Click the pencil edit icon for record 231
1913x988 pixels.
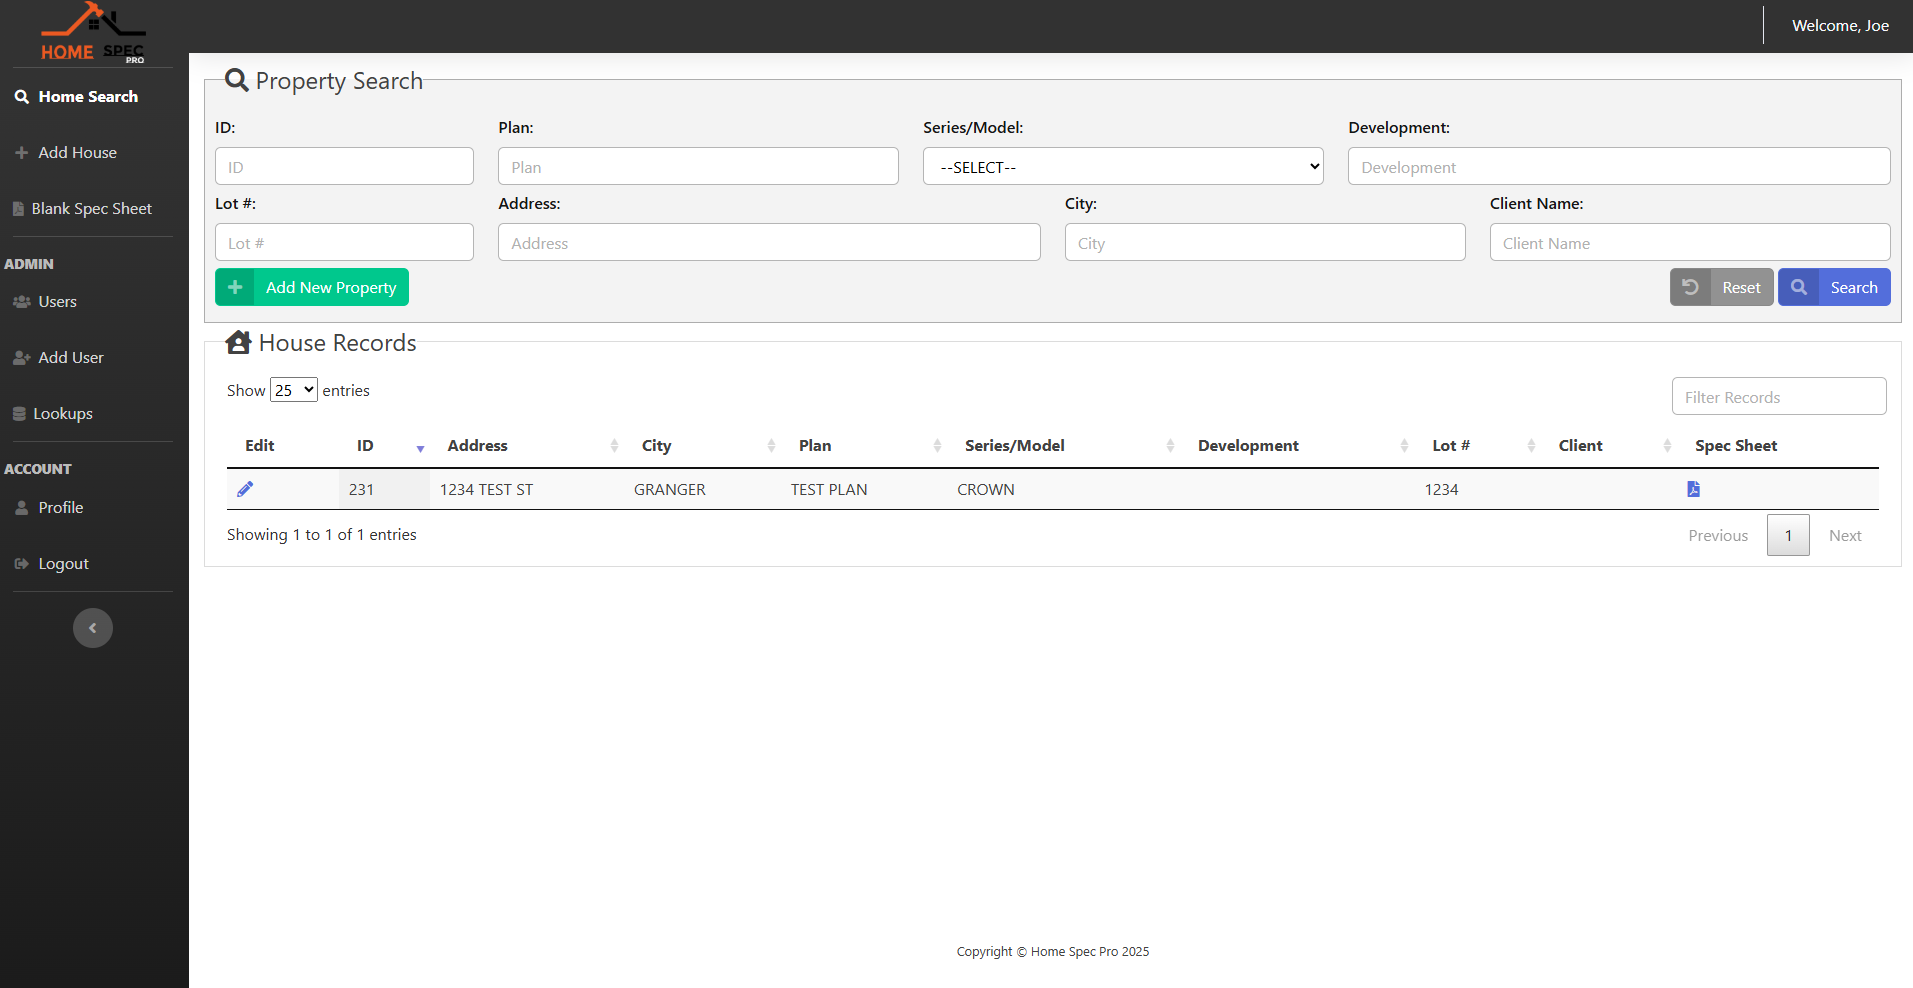tap(245, 489)
